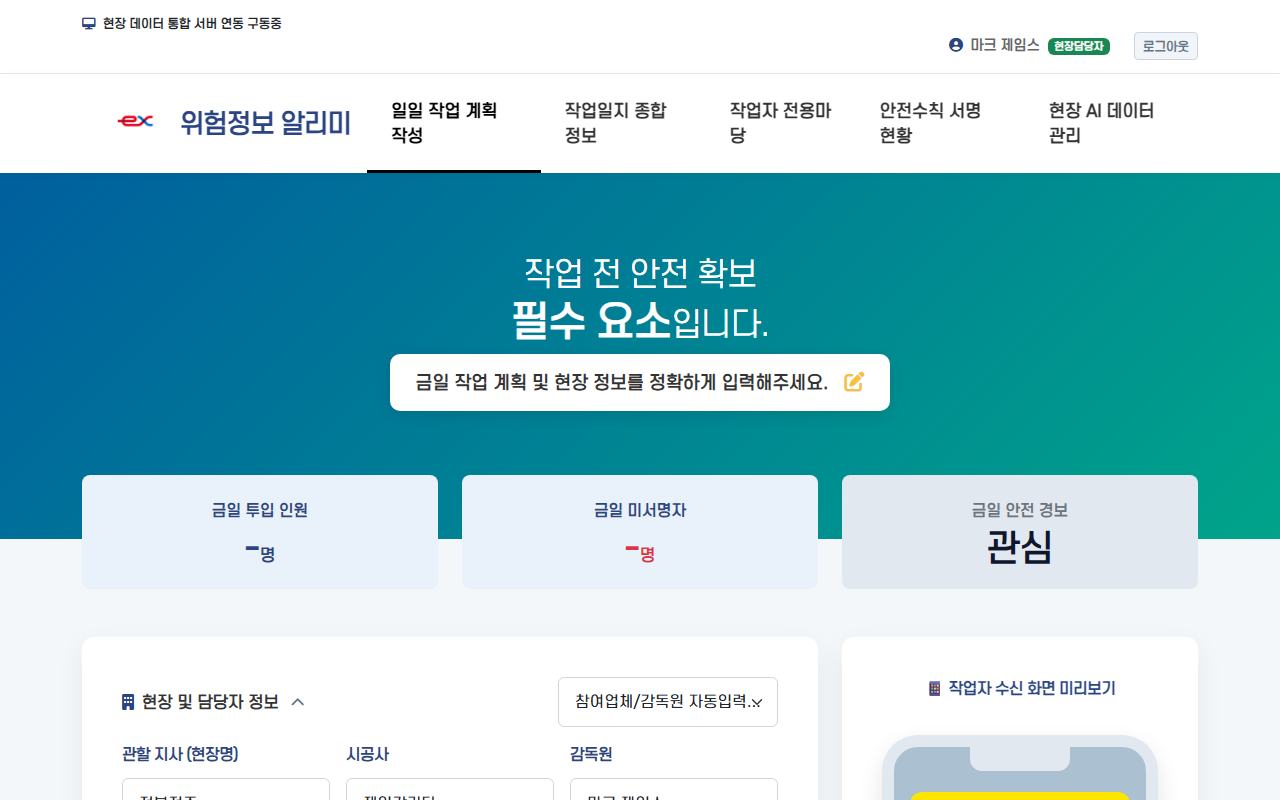1280x800 pixels.
Task: Click the 마크 제임스 user name
Action: [1005, 45]
